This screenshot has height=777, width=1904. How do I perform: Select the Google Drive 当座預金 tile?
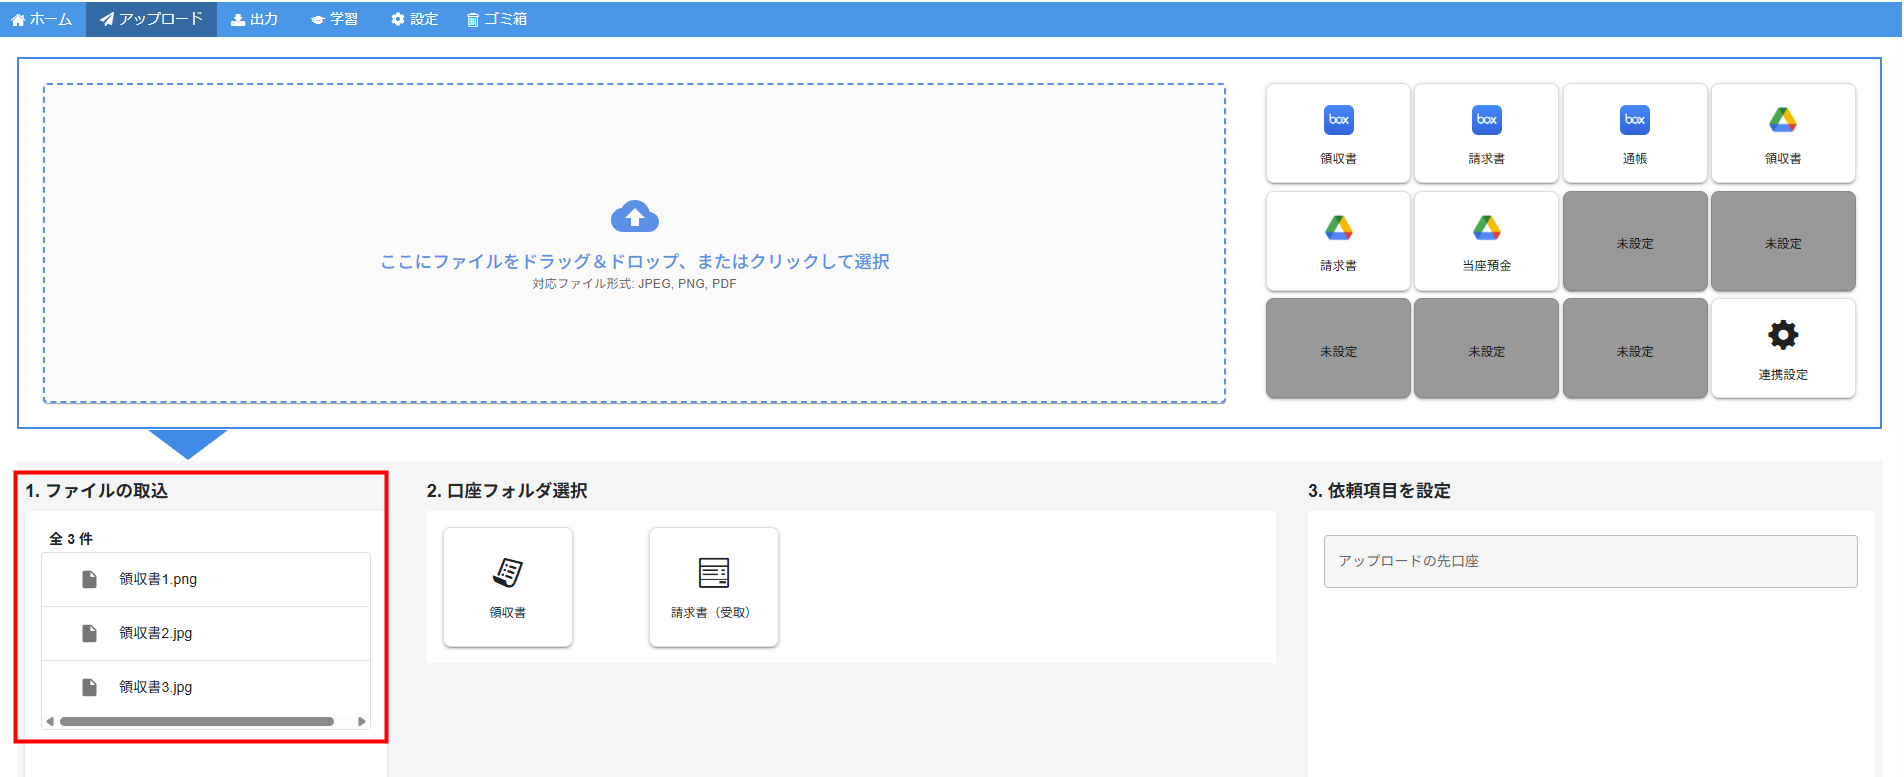[x=1486, y=241]
